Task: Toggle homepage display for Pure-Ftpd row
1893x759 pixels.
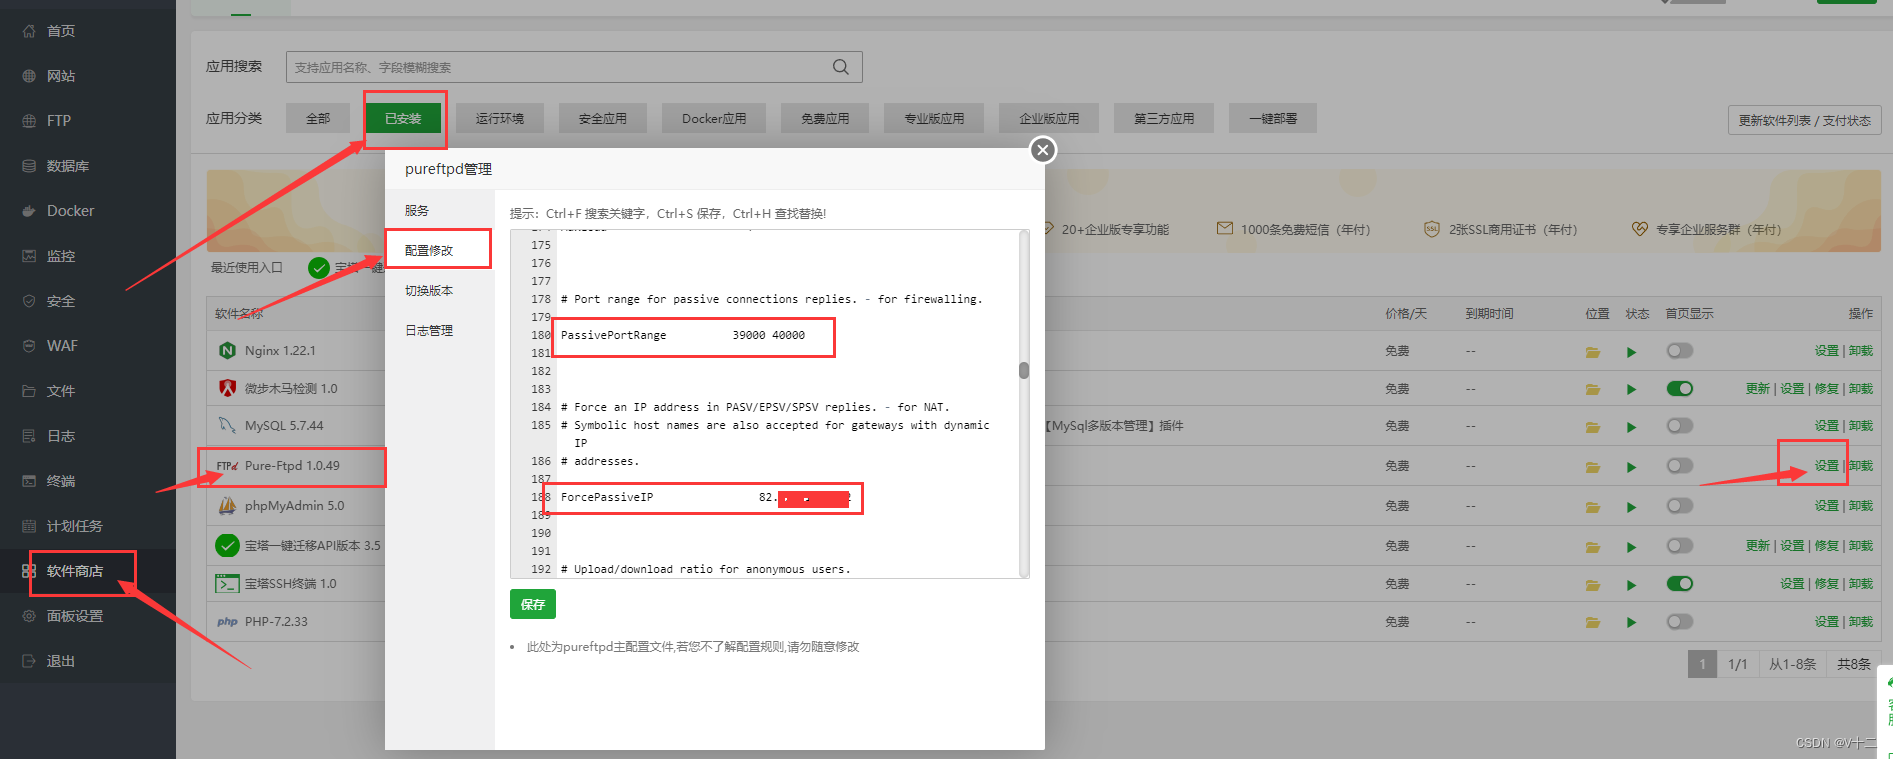Action: click(x=1680, y=466)
